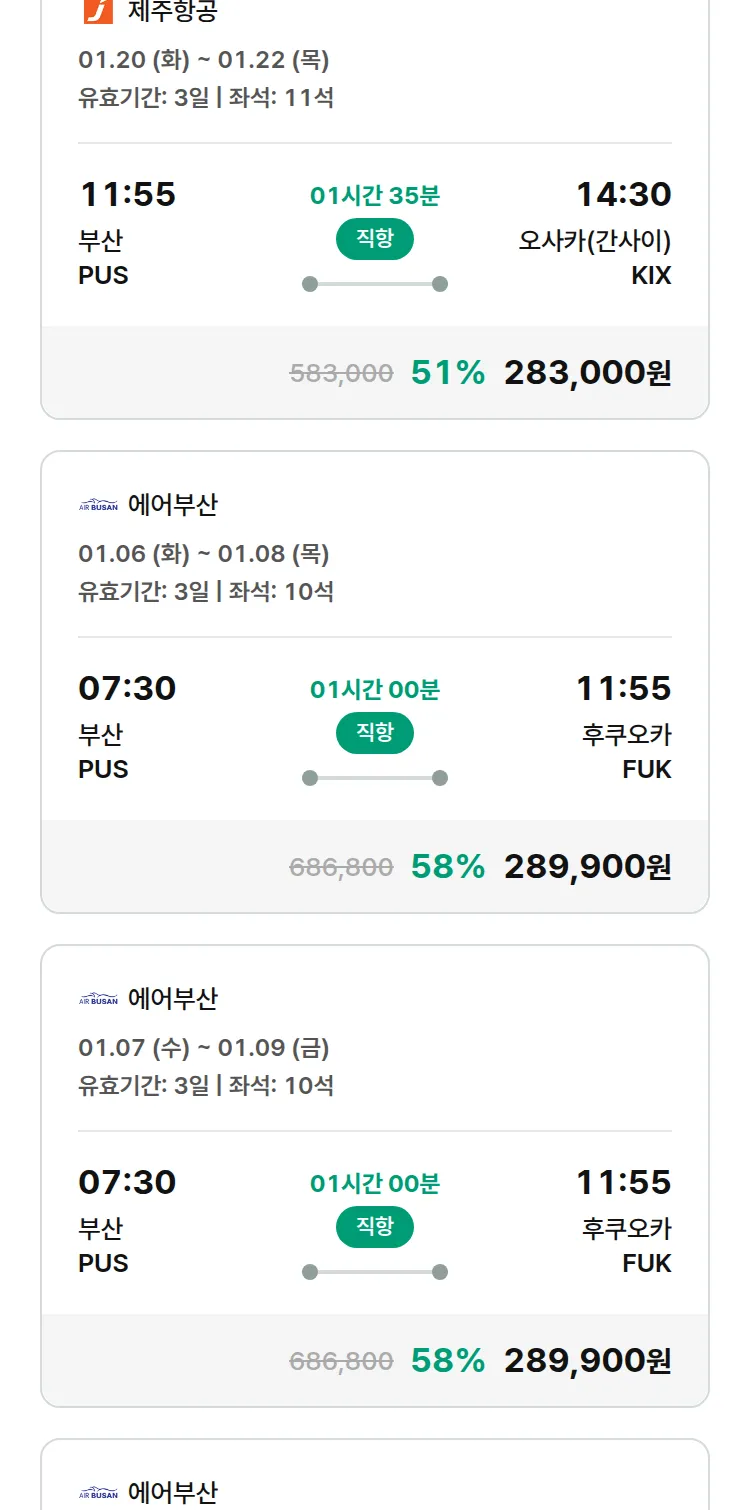
Task: Tap the 직항 badge on the 01.06 Fukuoka flight
Action: (x=374, y=733)
